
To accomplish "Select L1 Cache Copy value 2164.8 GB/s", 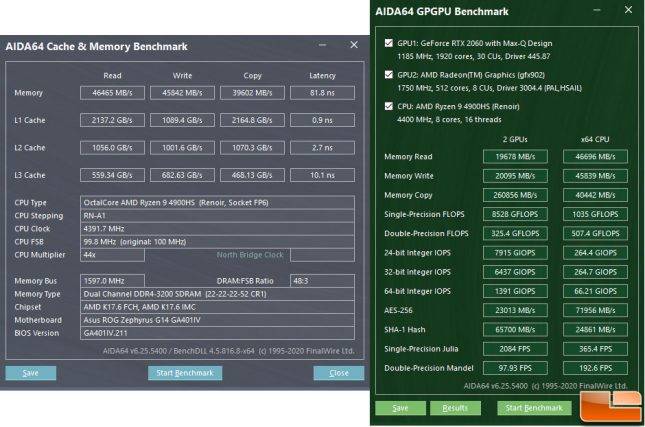I will (x=252, y=120).
